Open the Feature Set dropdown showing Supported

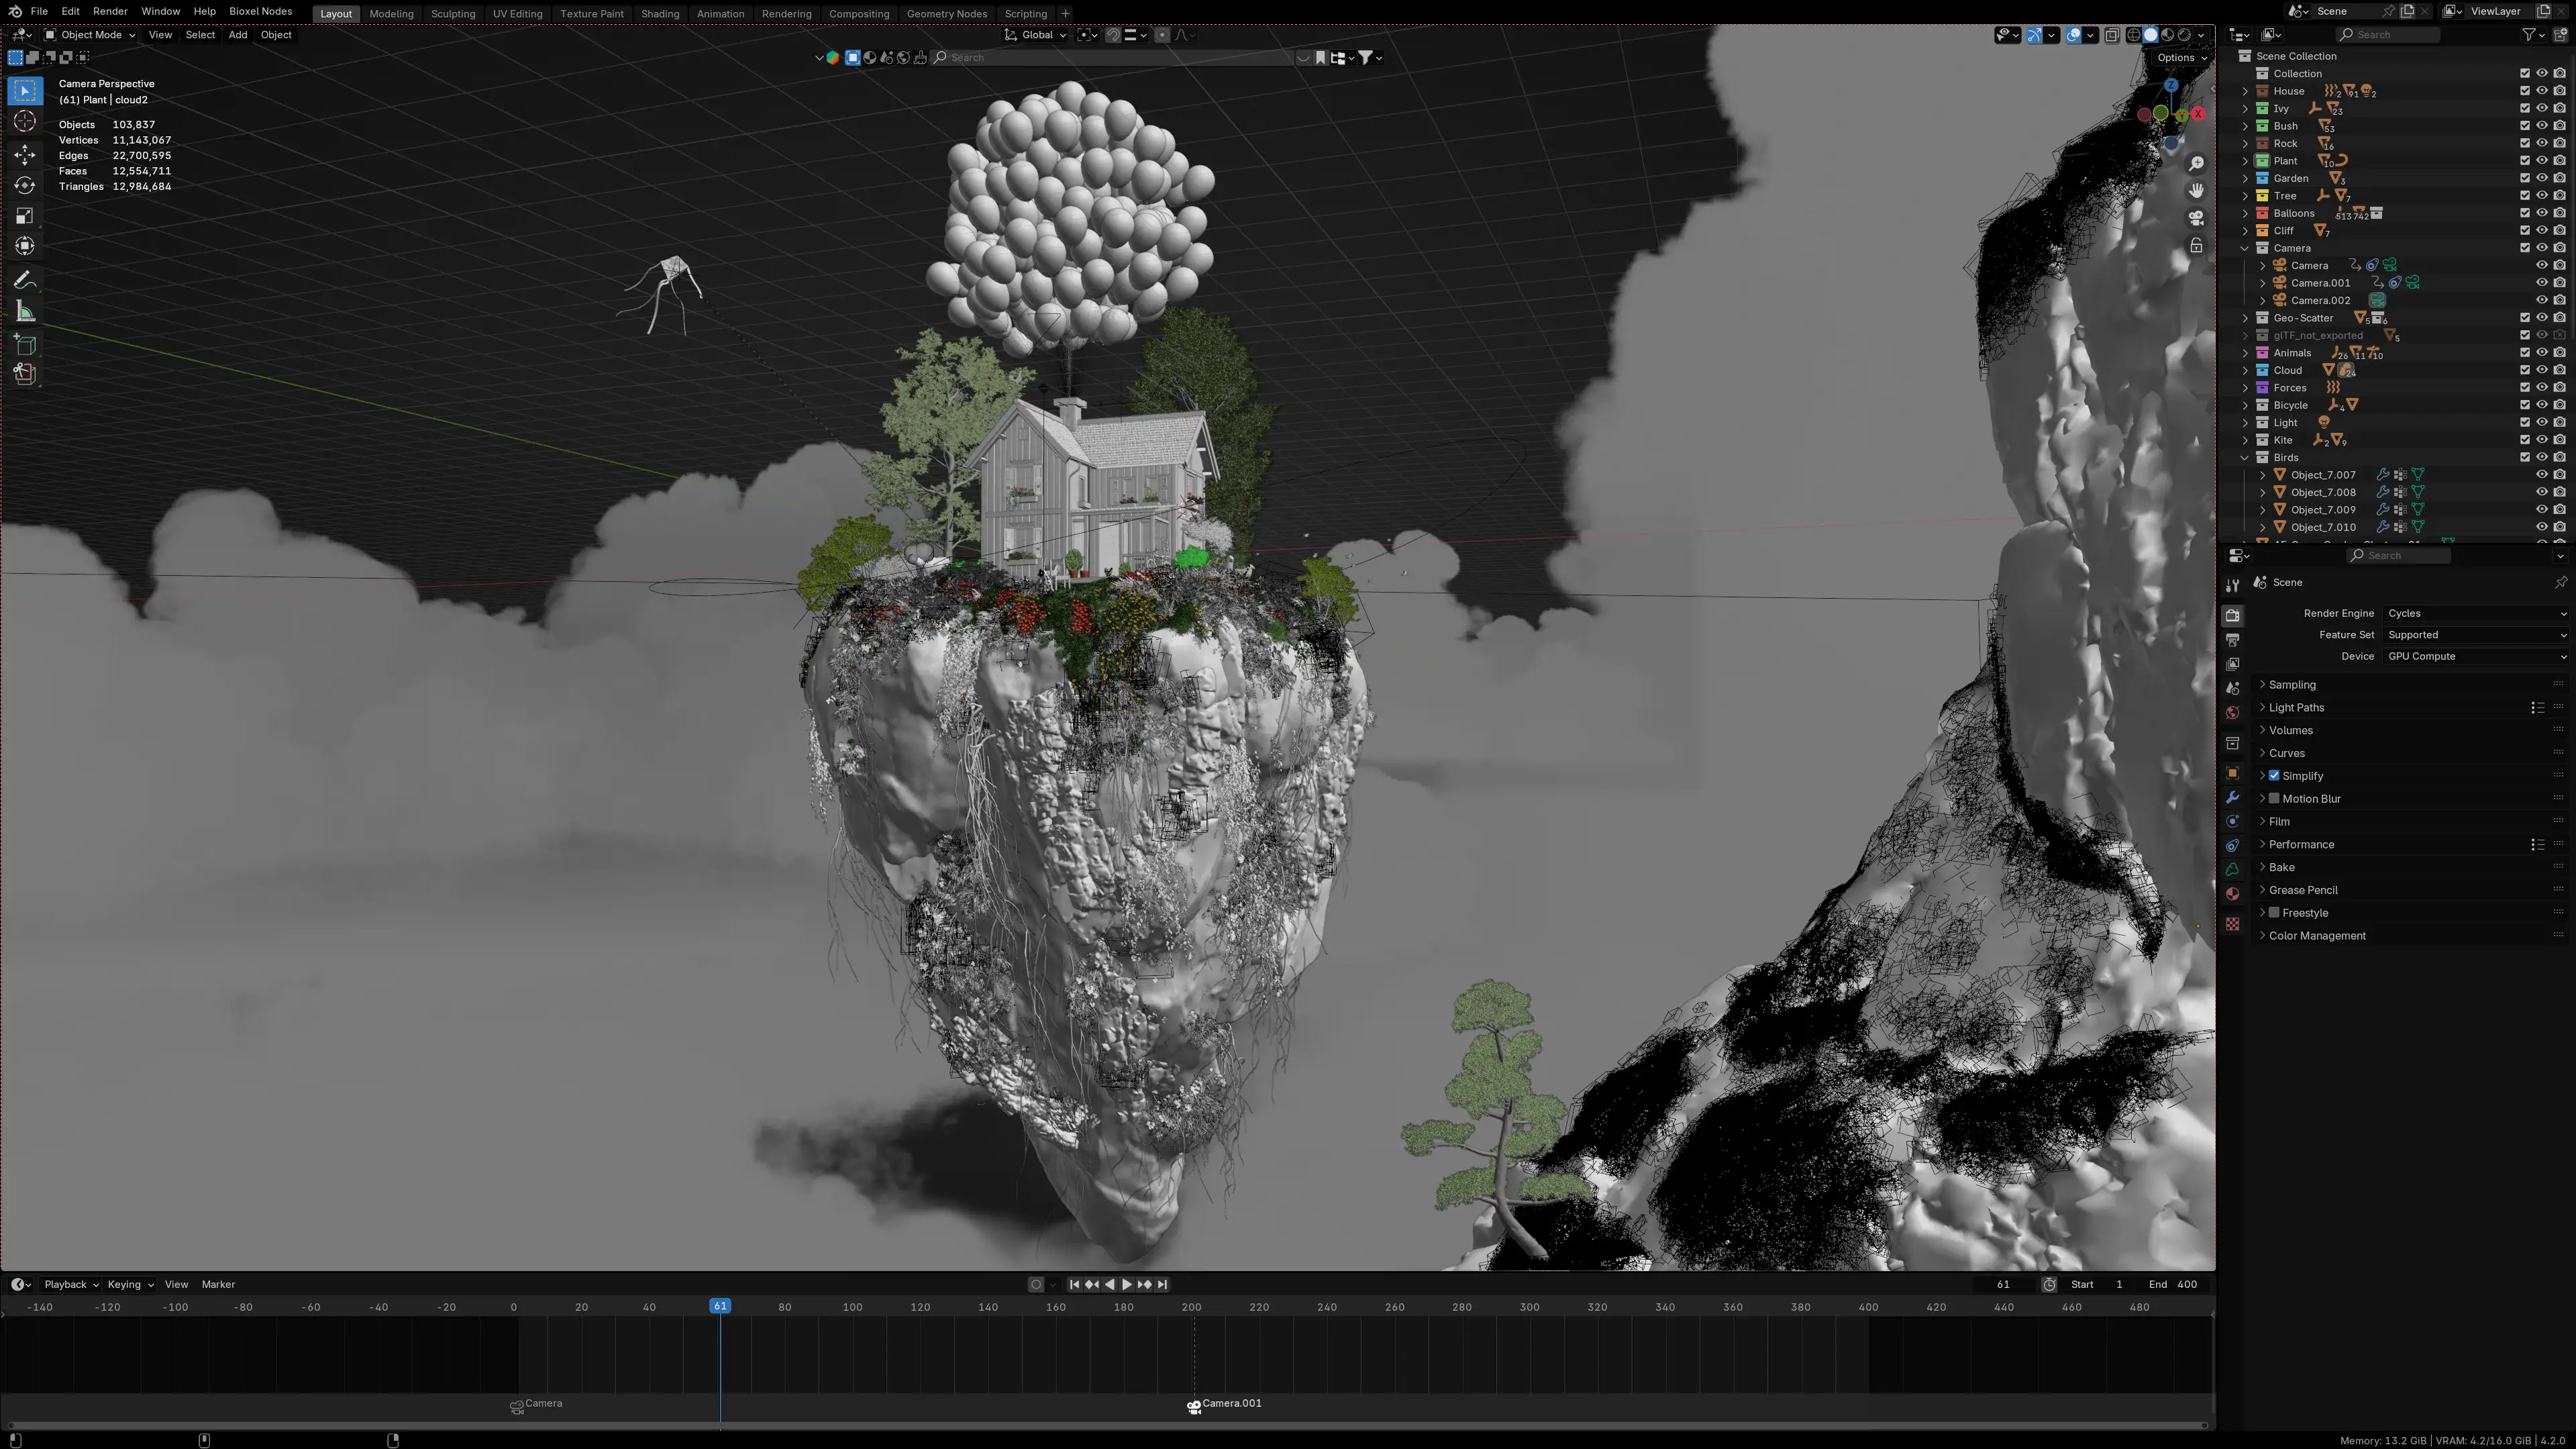pyautogui.click(x=2475, y=635)
